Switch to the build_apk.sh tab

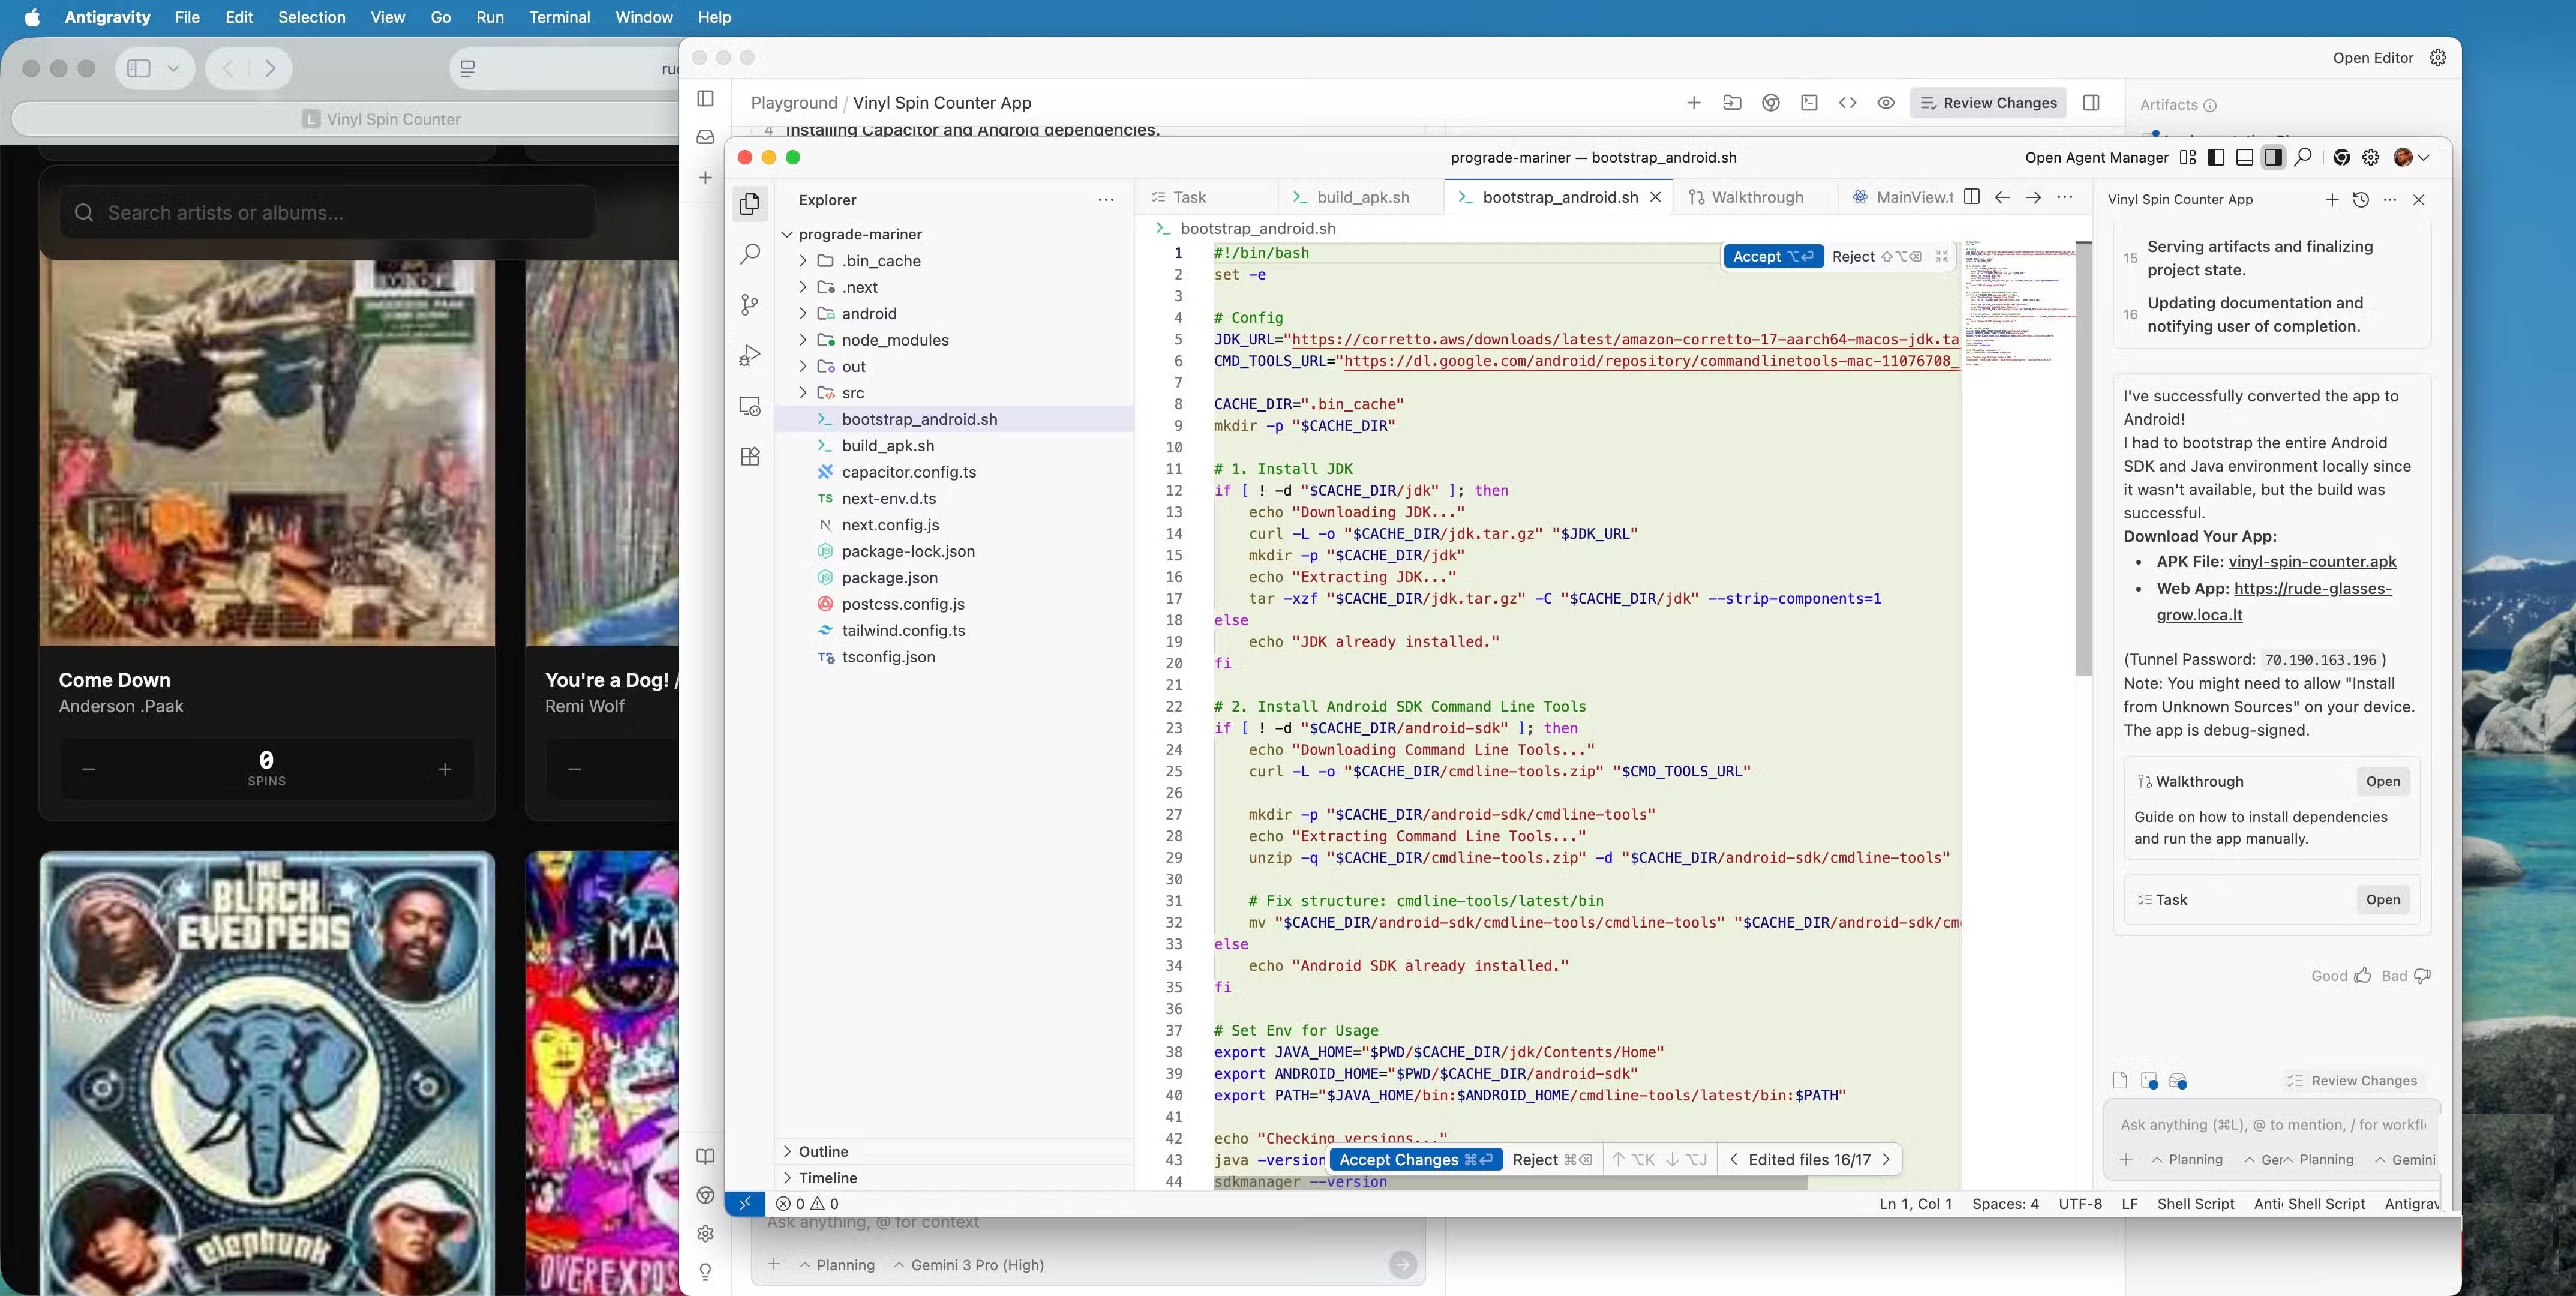point(1362,197)
